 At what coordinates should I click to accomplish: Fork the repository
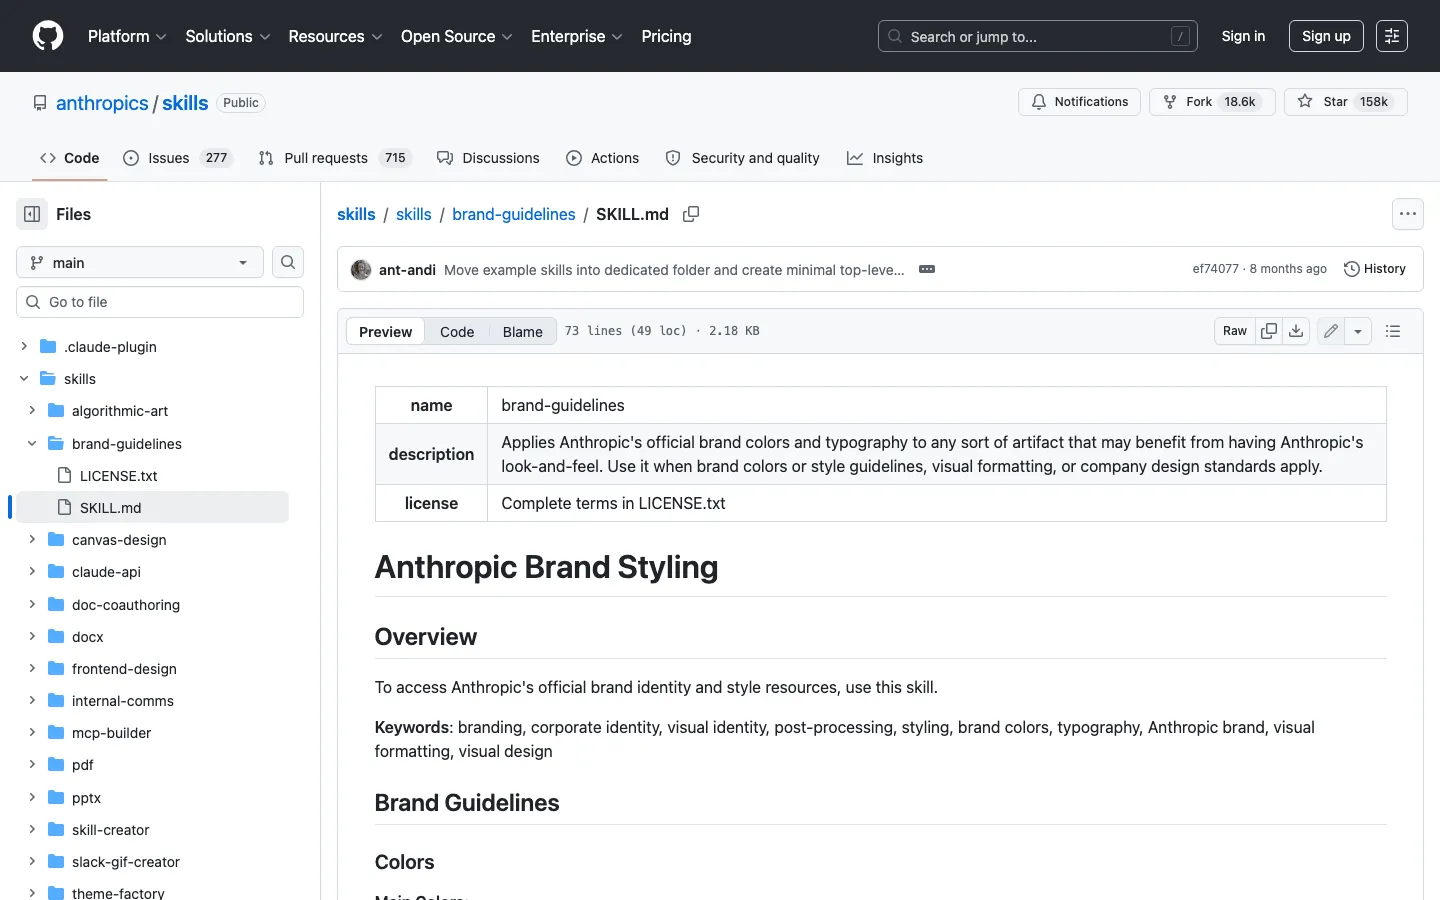(x=1212, y=102)
